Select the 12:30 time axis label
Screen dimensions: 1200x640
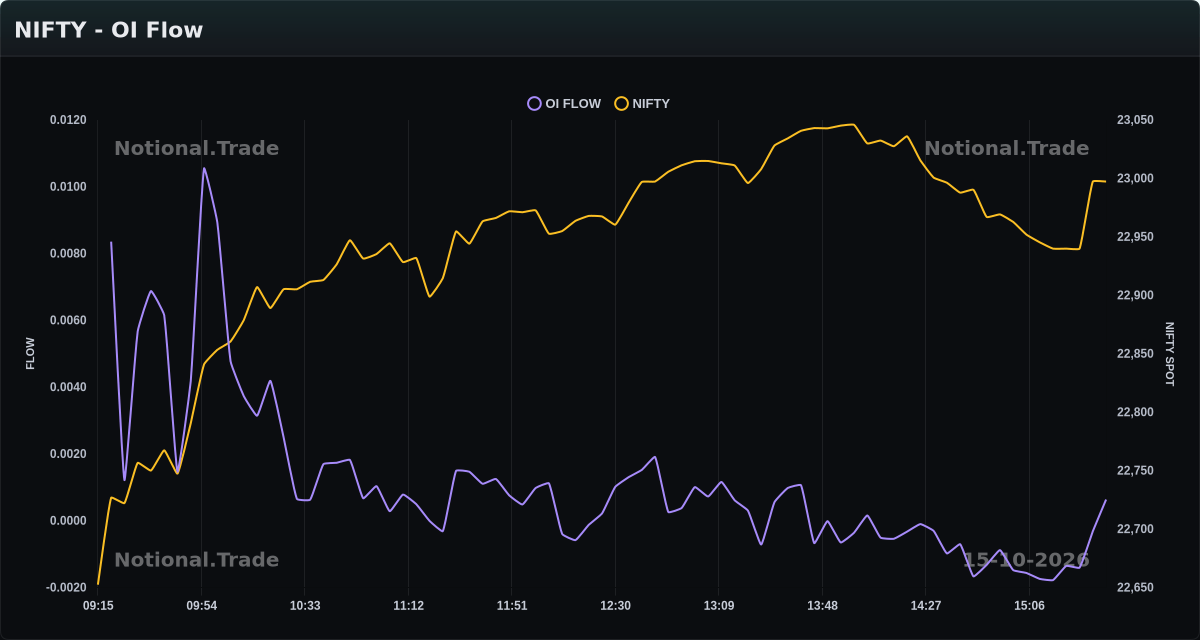tap(615, 605)
